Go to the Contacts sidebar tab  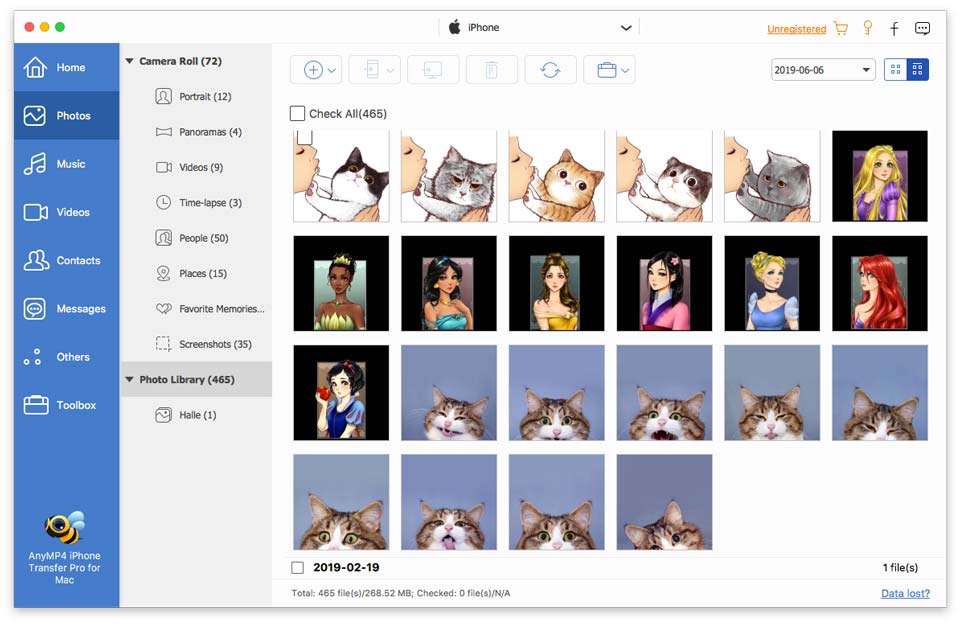click(x=66, y=261)
